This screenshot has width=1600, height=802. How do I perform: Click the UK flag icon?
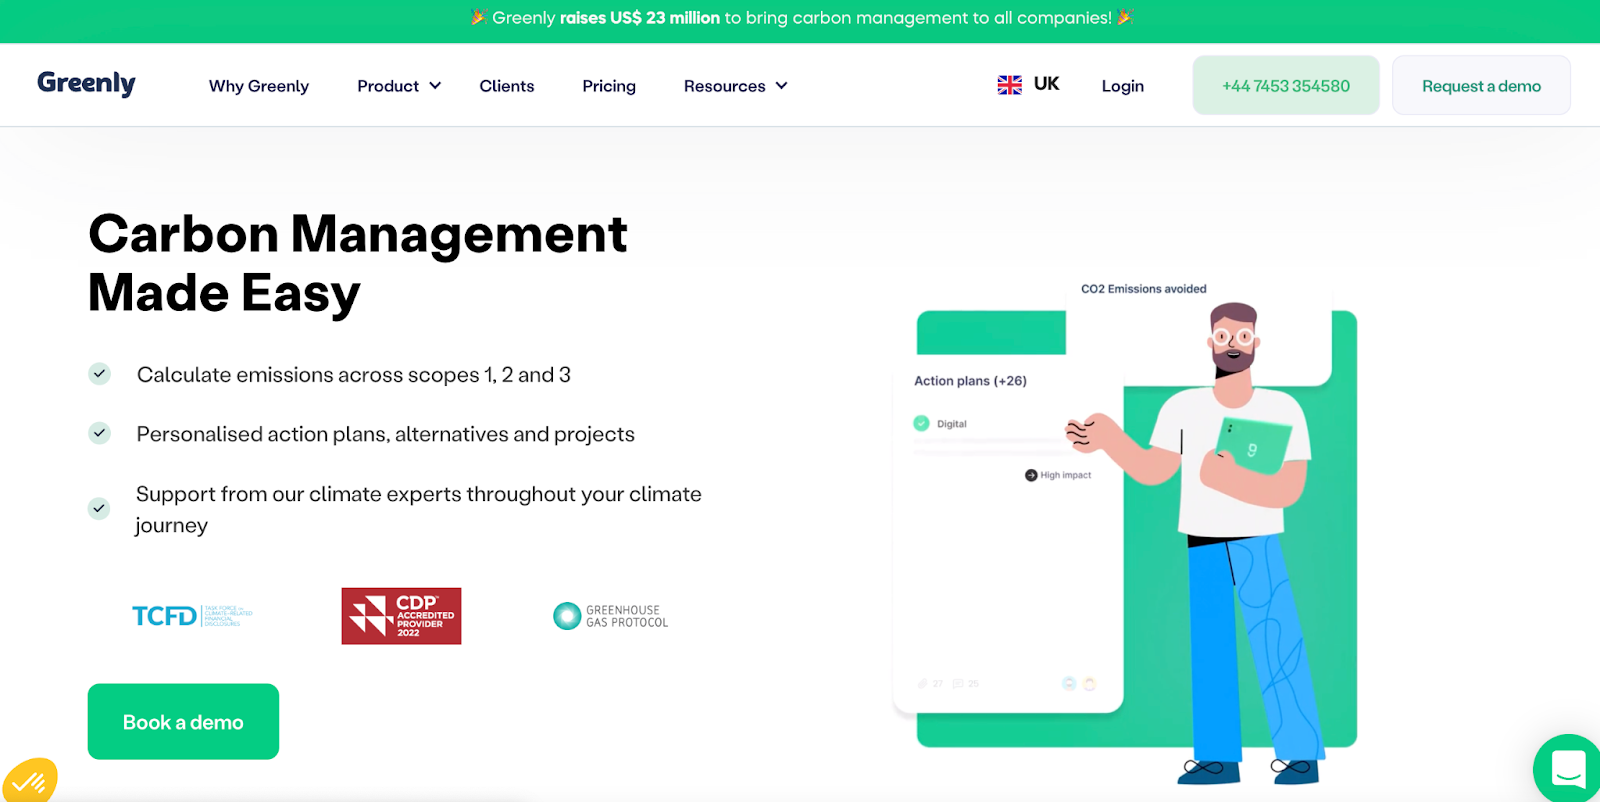coord(1010,85)
